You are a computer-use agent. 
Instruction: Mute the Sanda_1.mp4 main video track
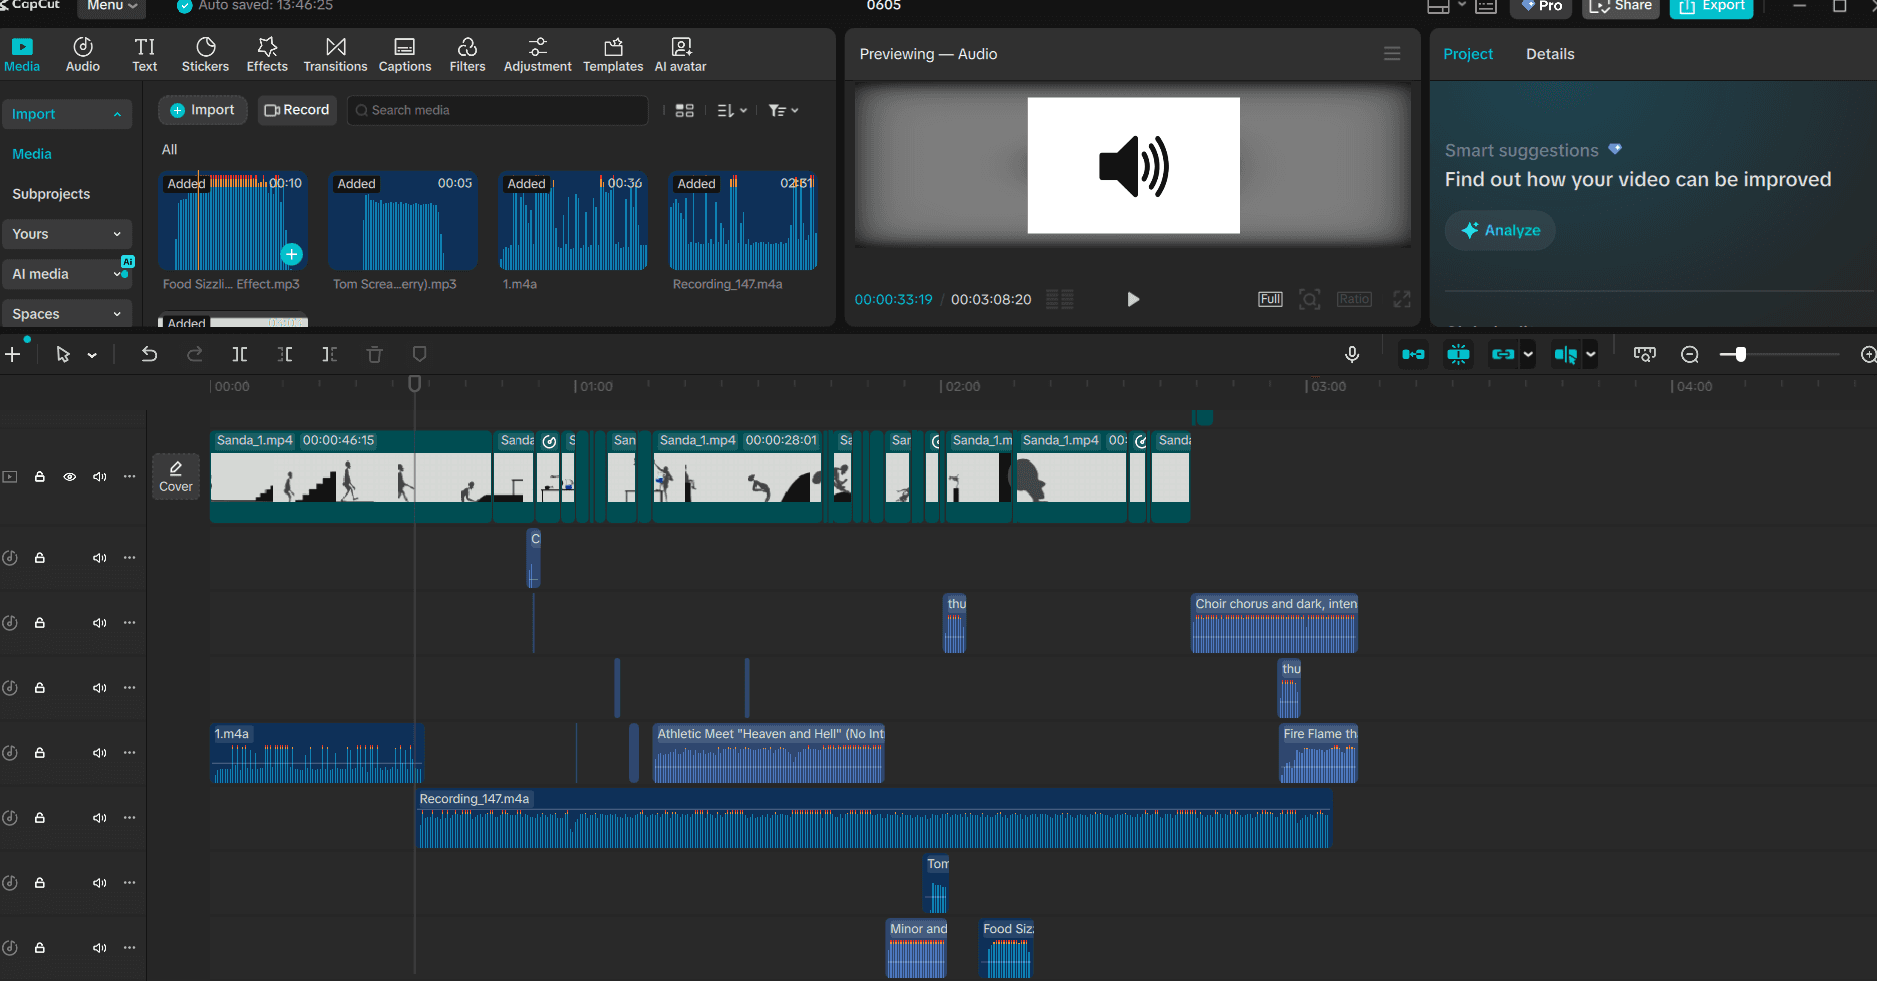(x=100, y=477)
